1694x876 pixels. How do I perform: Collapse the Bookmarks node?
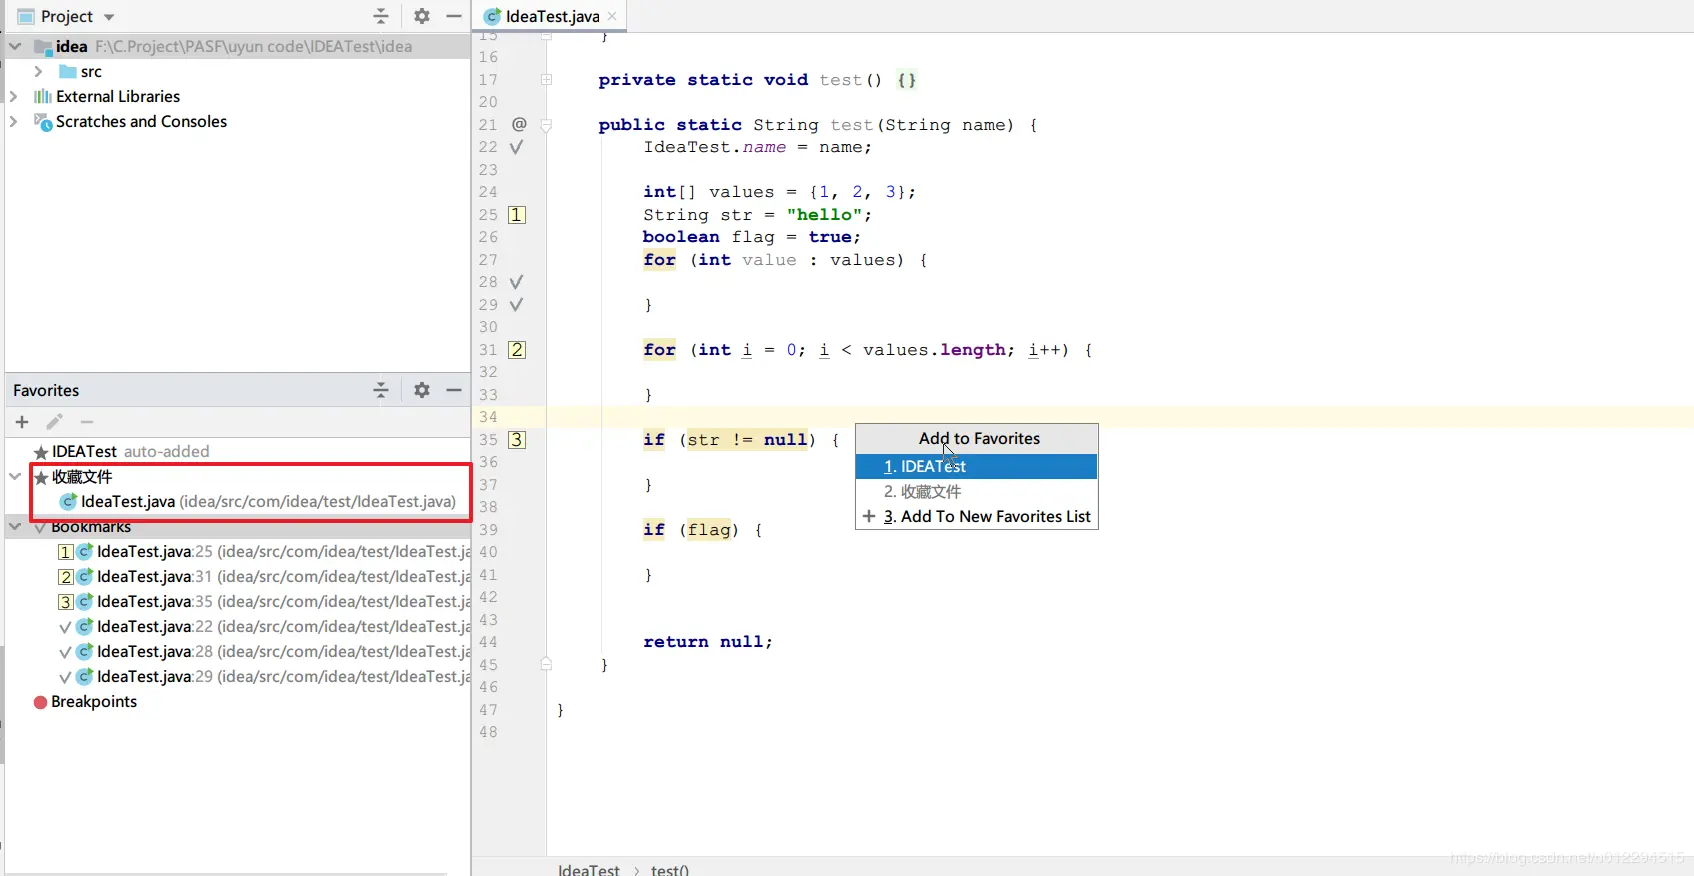(15, 526)
